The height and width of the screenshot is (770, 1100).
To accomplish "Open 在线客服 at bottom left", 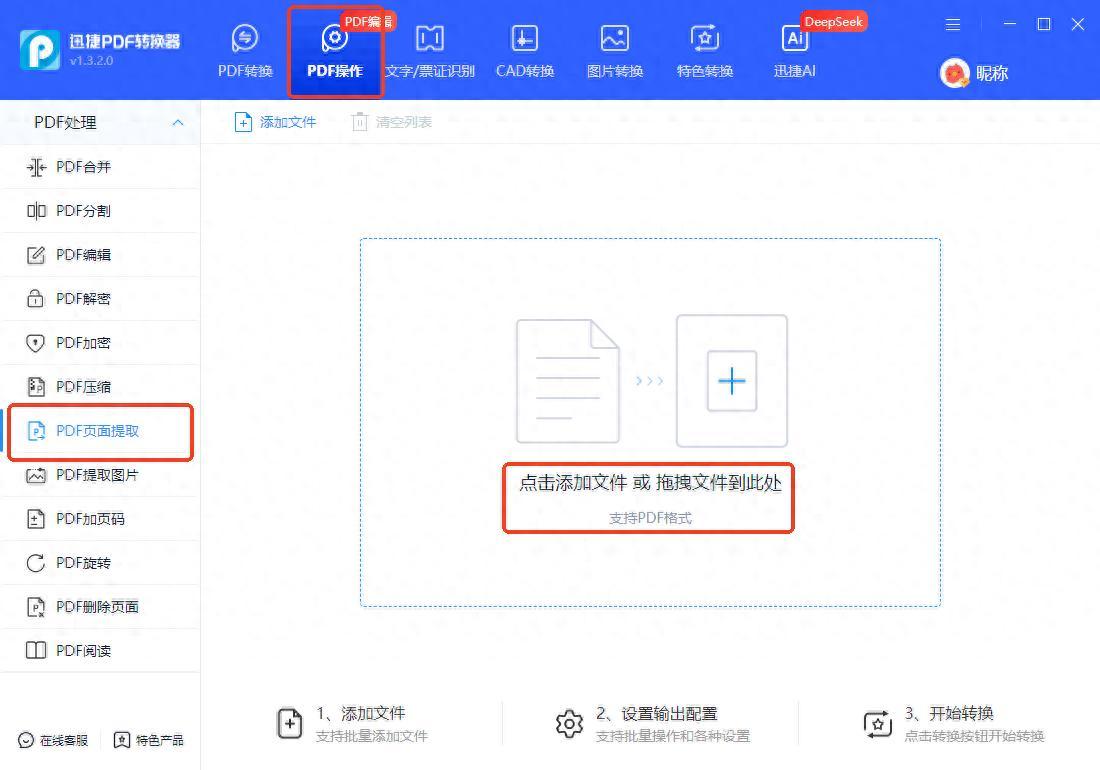I will click(54, 741).
